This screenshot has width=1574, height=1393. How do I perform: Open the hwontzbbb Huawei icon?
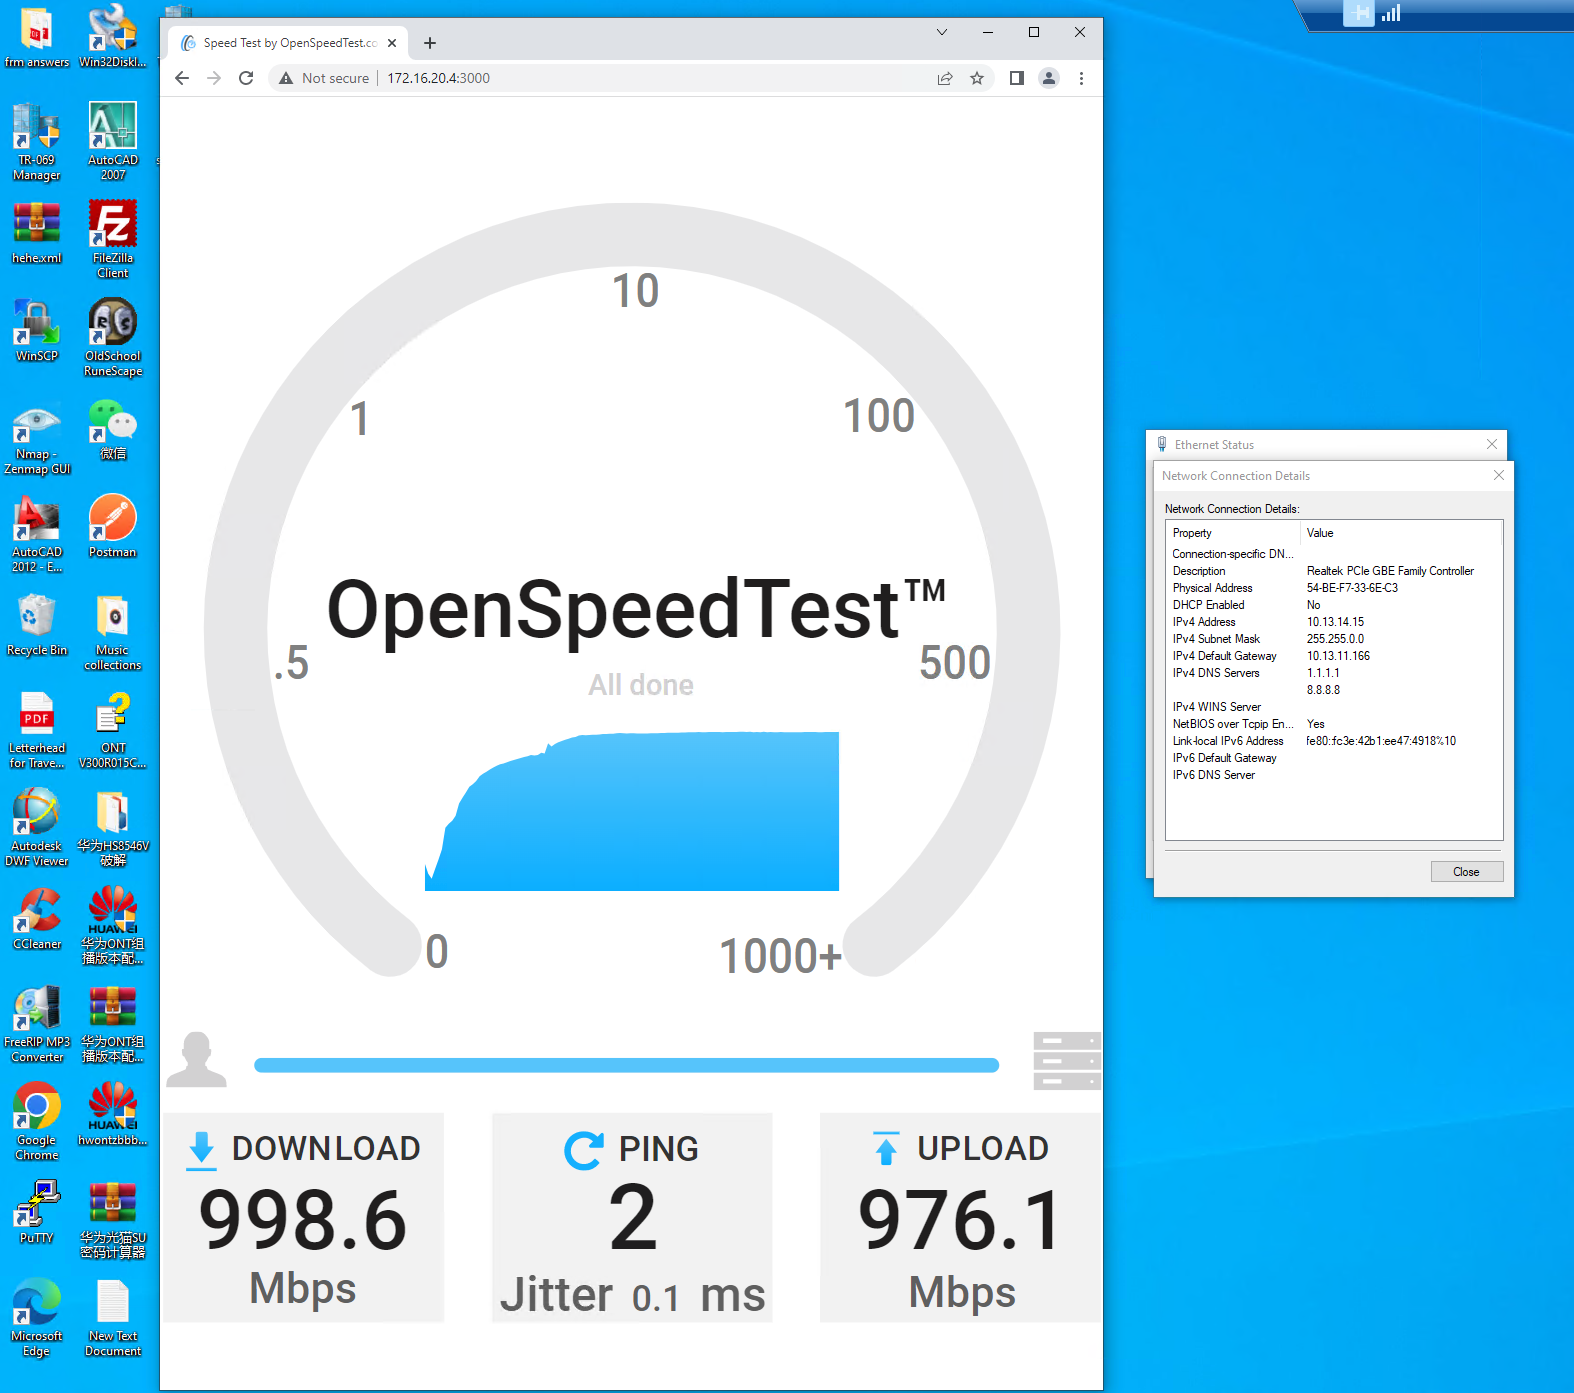[113, 1115]
